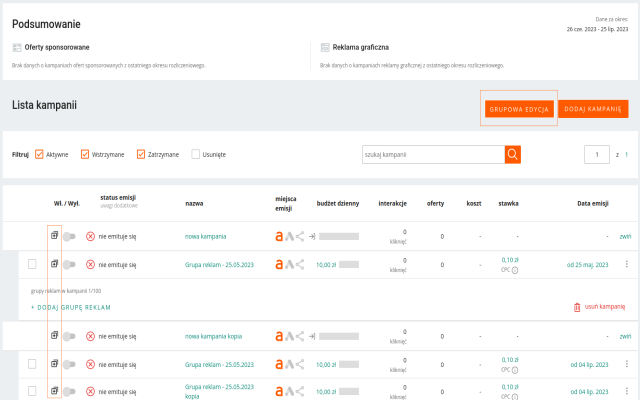
Task: Click the share network icon in nowa kampania kopia row
Action: pyautogui.click(x=300, y=336)
